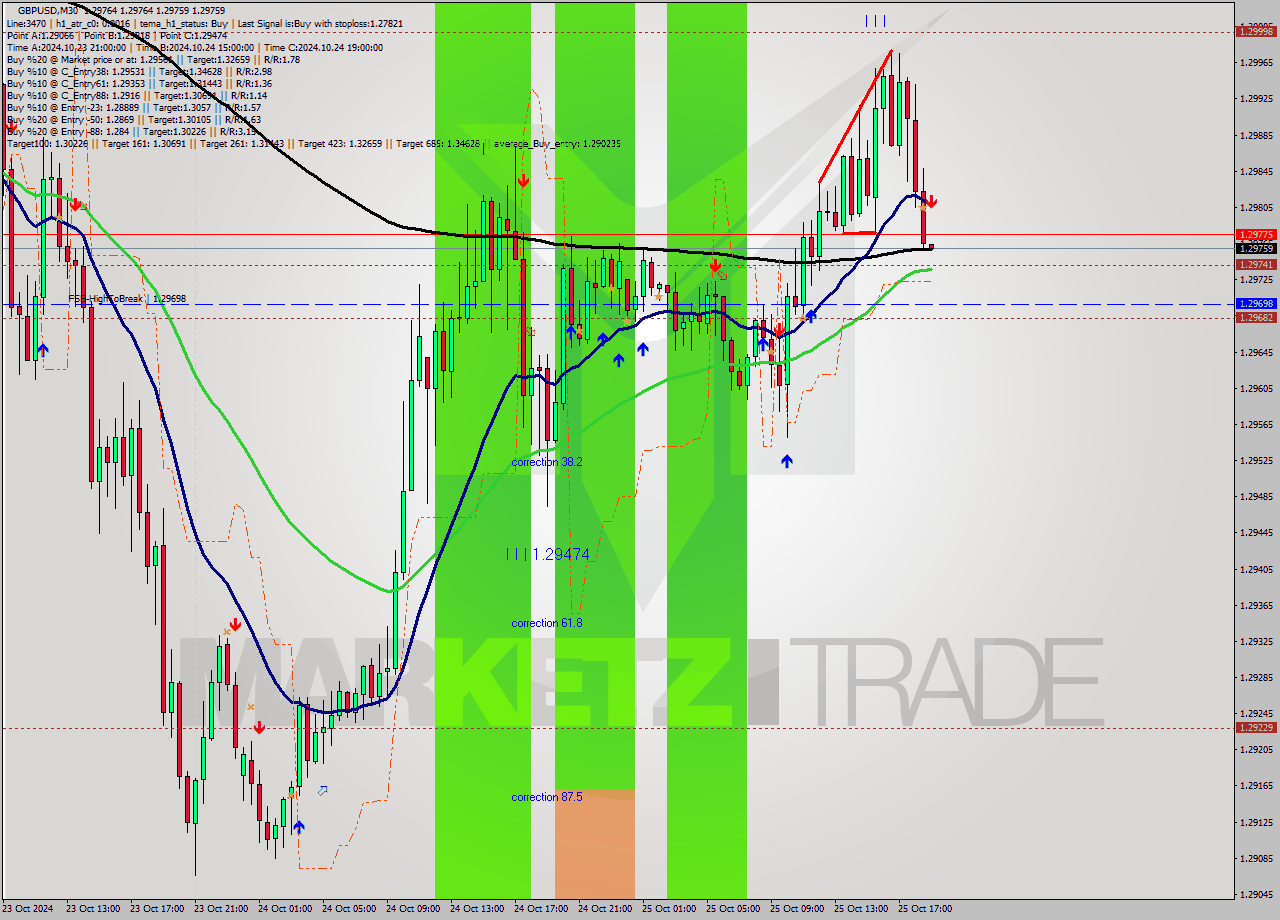This screenshot has height=920, width=1280.
Task: Select 'average_Buy_entry: 1.290235' label
Action: point(557,144)
